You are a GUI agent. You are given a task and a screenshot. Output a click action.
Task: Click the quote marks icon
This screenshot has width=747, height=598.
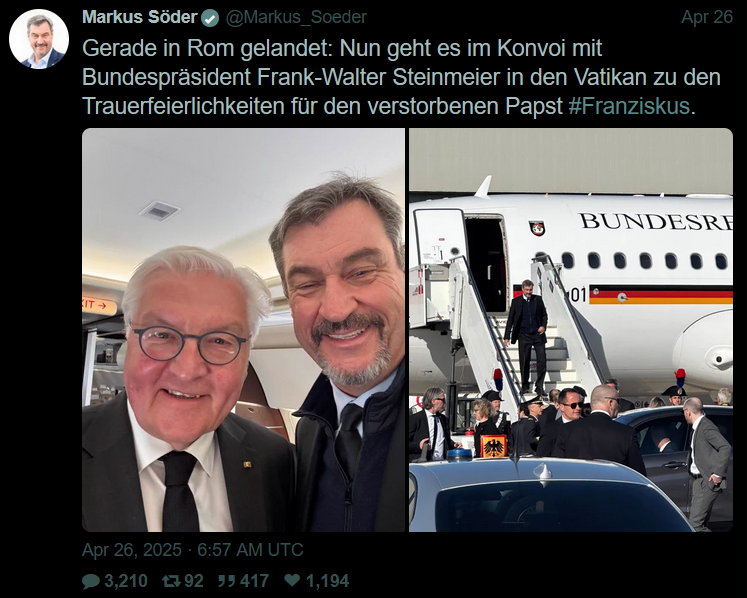[x=227, y=580]
